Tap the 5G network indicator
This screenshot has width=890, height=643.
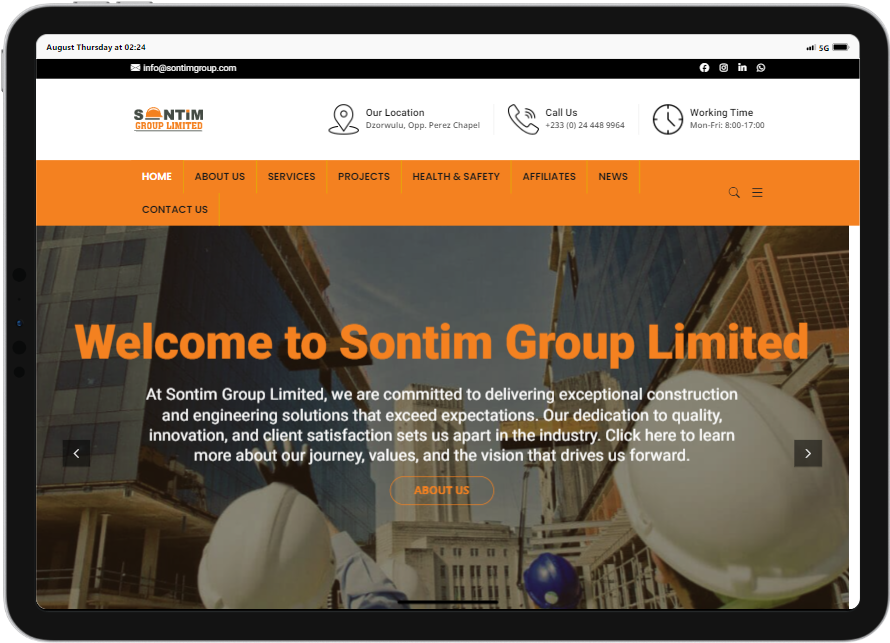[x=824, y=48]
